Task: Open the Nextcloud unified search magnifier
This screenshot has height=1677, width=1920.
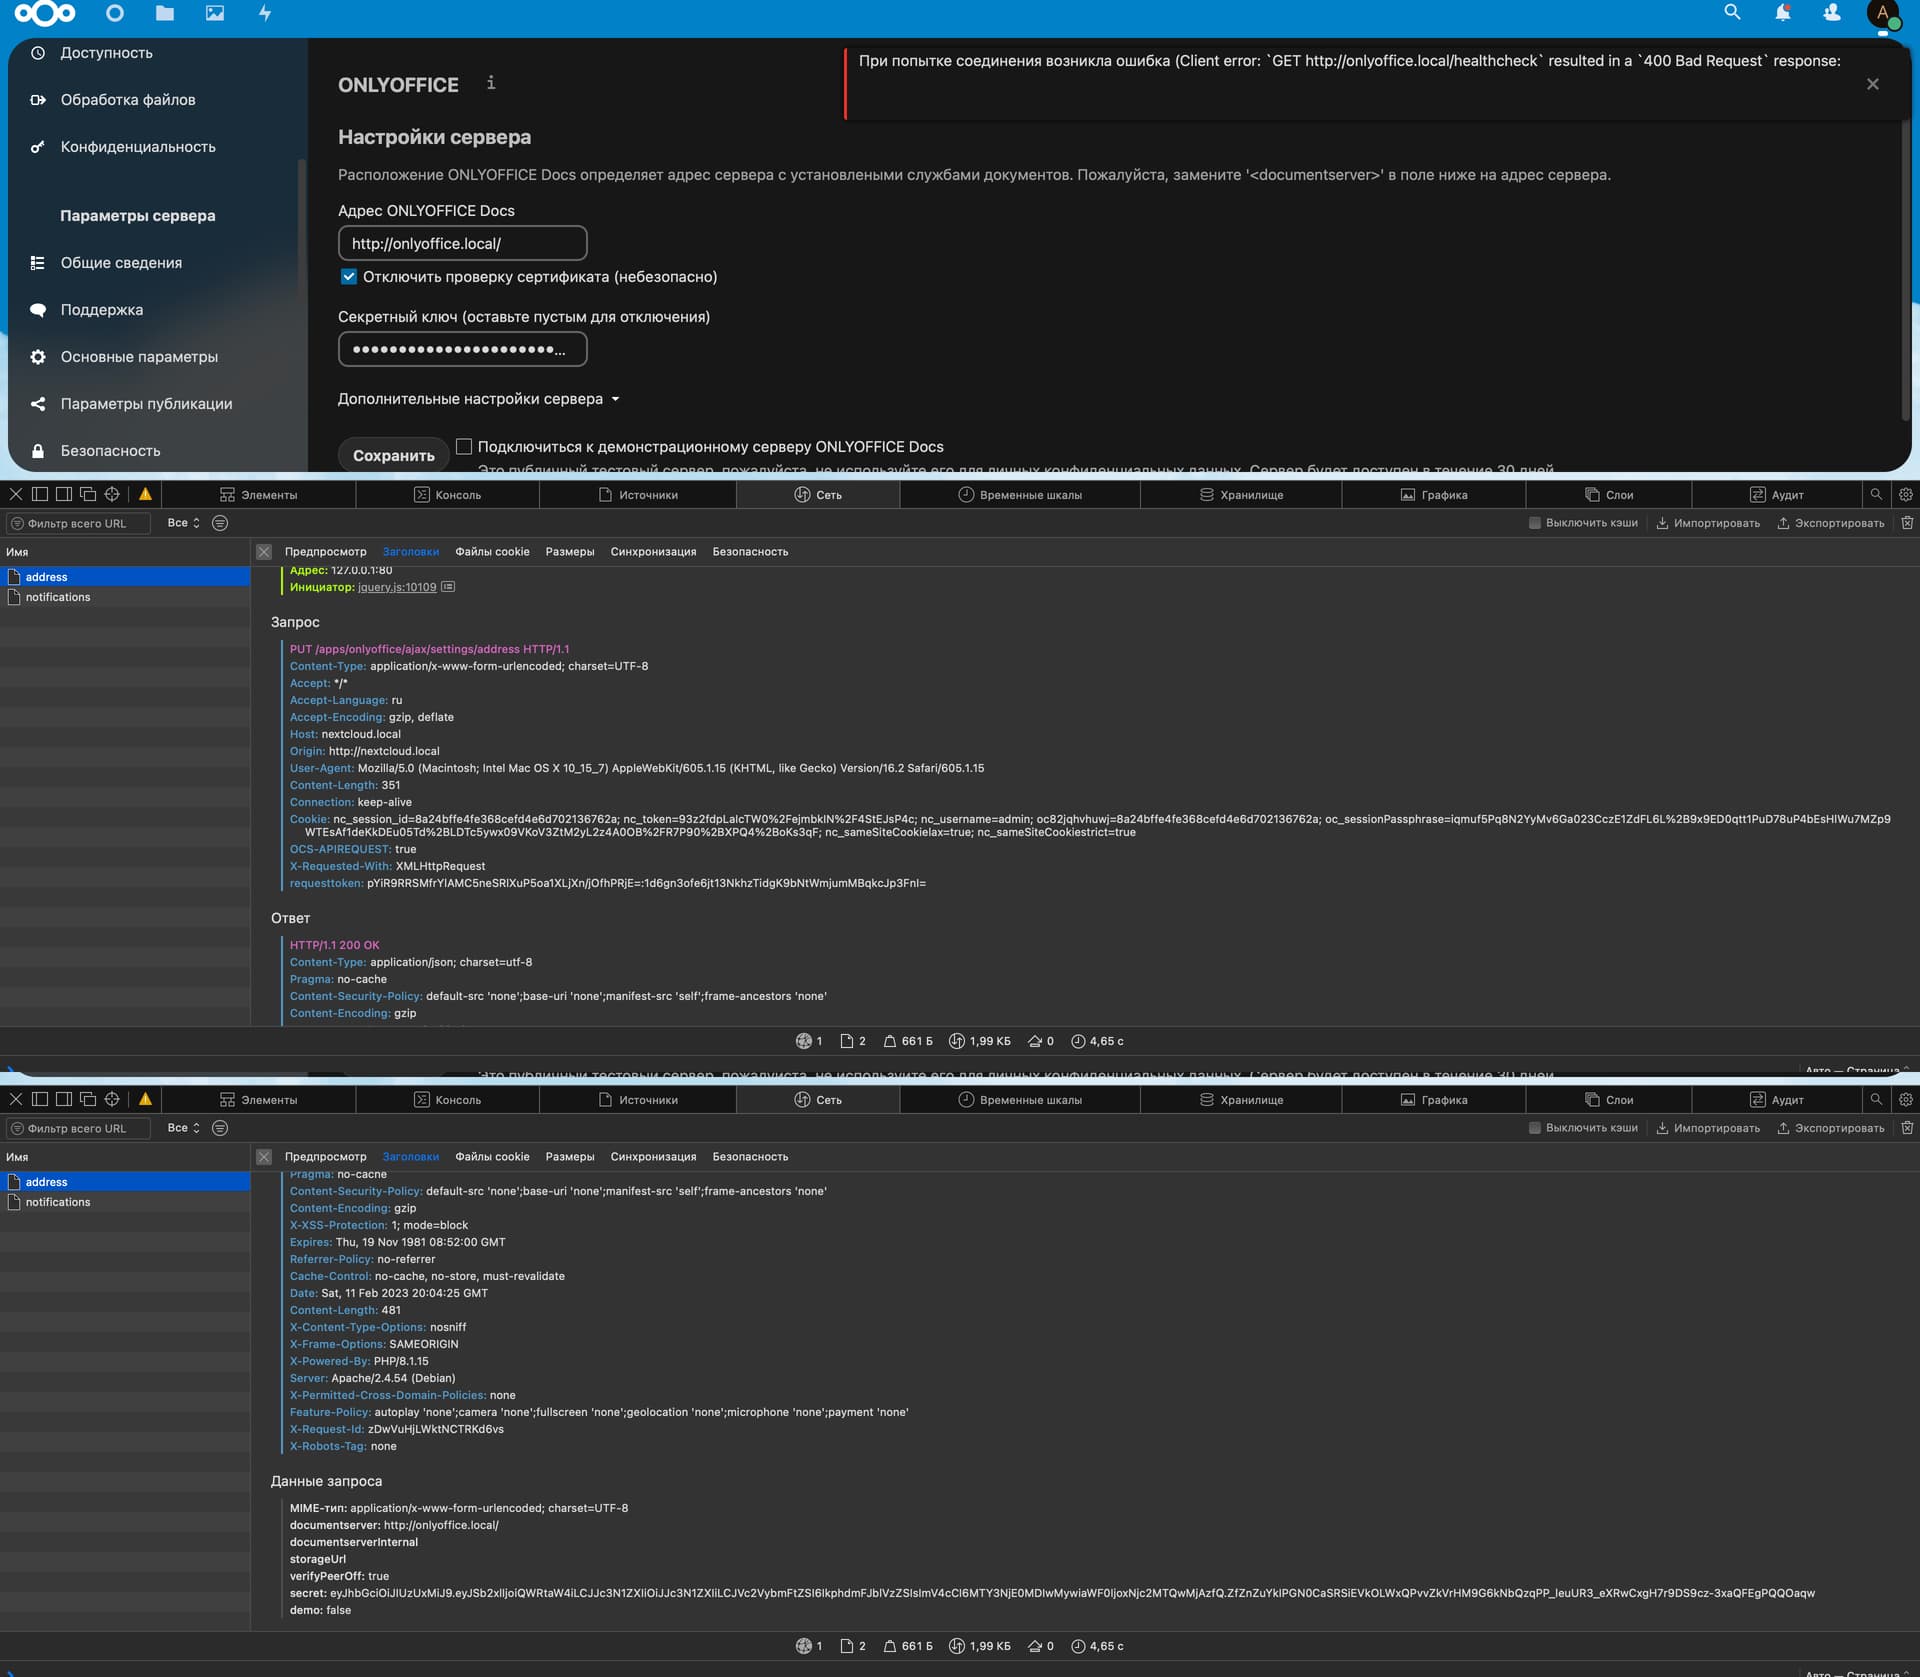Action: tap(1733, 12)
